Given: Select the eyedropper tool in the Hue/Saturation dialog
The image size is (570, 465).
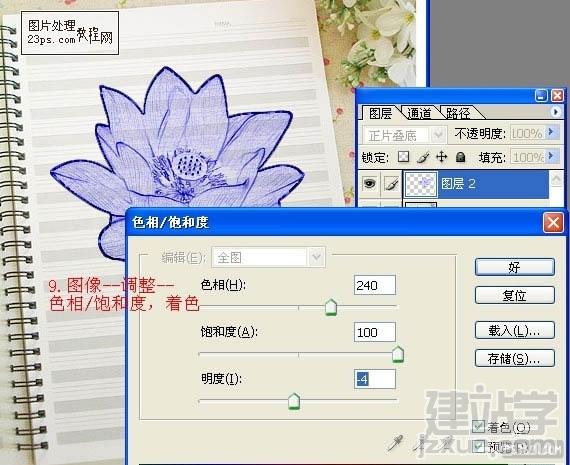Looking at the screenshot, I should [396, 443].
